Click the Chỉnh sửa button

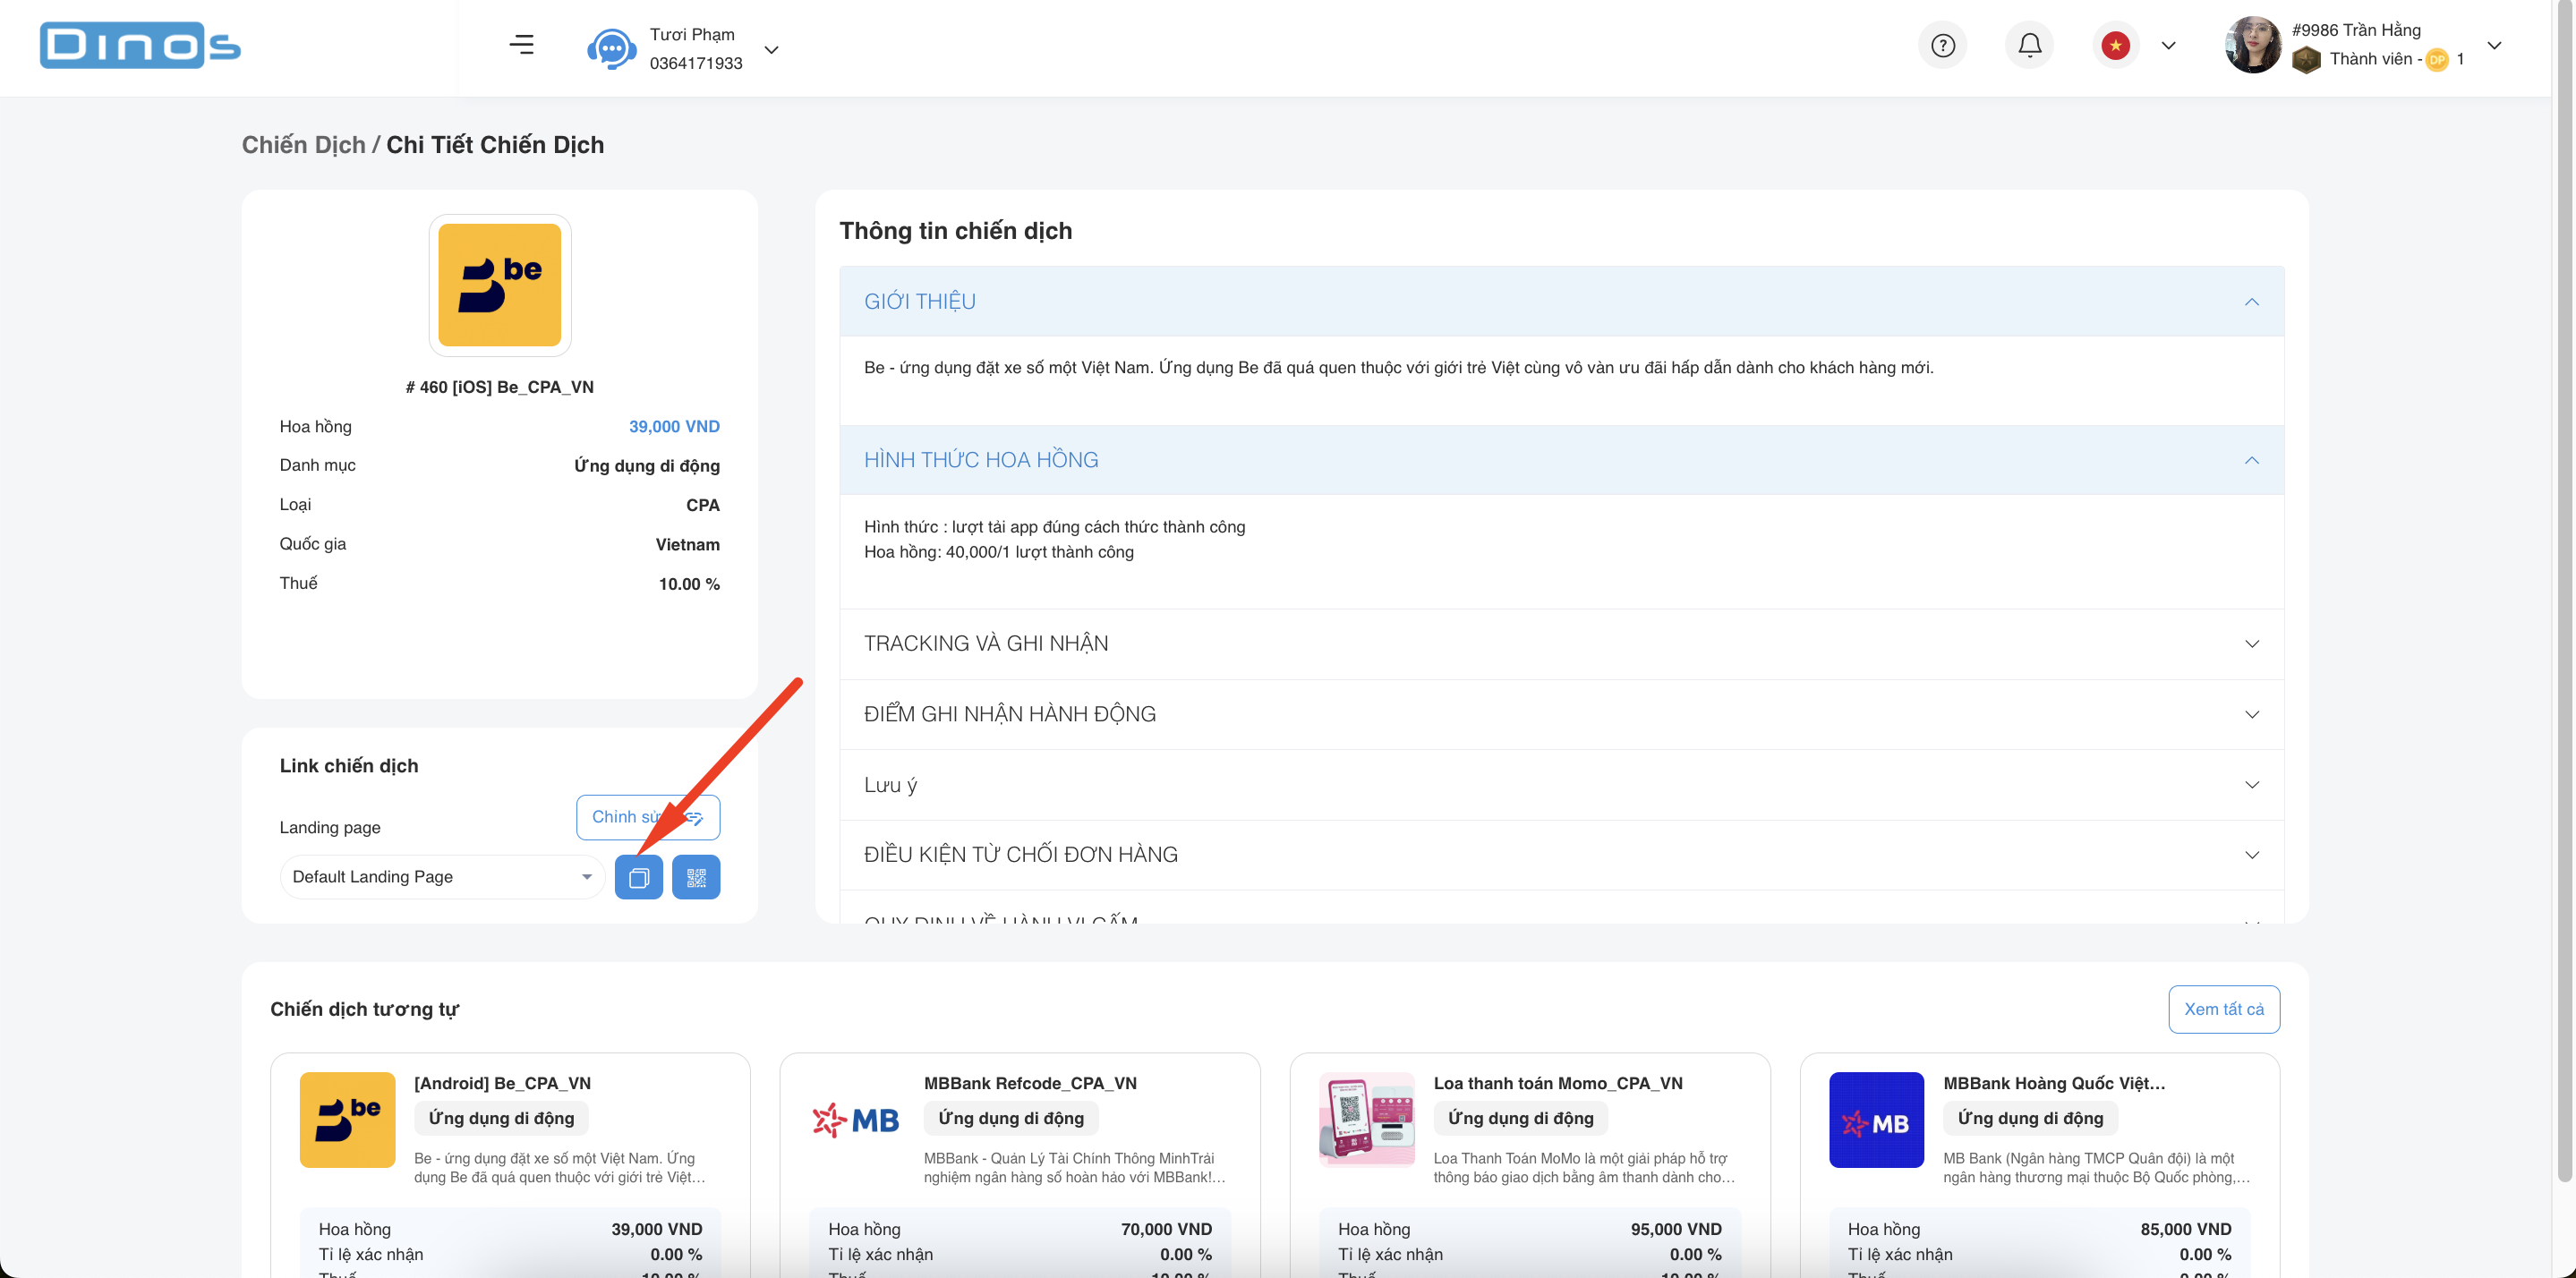[647, 817]
